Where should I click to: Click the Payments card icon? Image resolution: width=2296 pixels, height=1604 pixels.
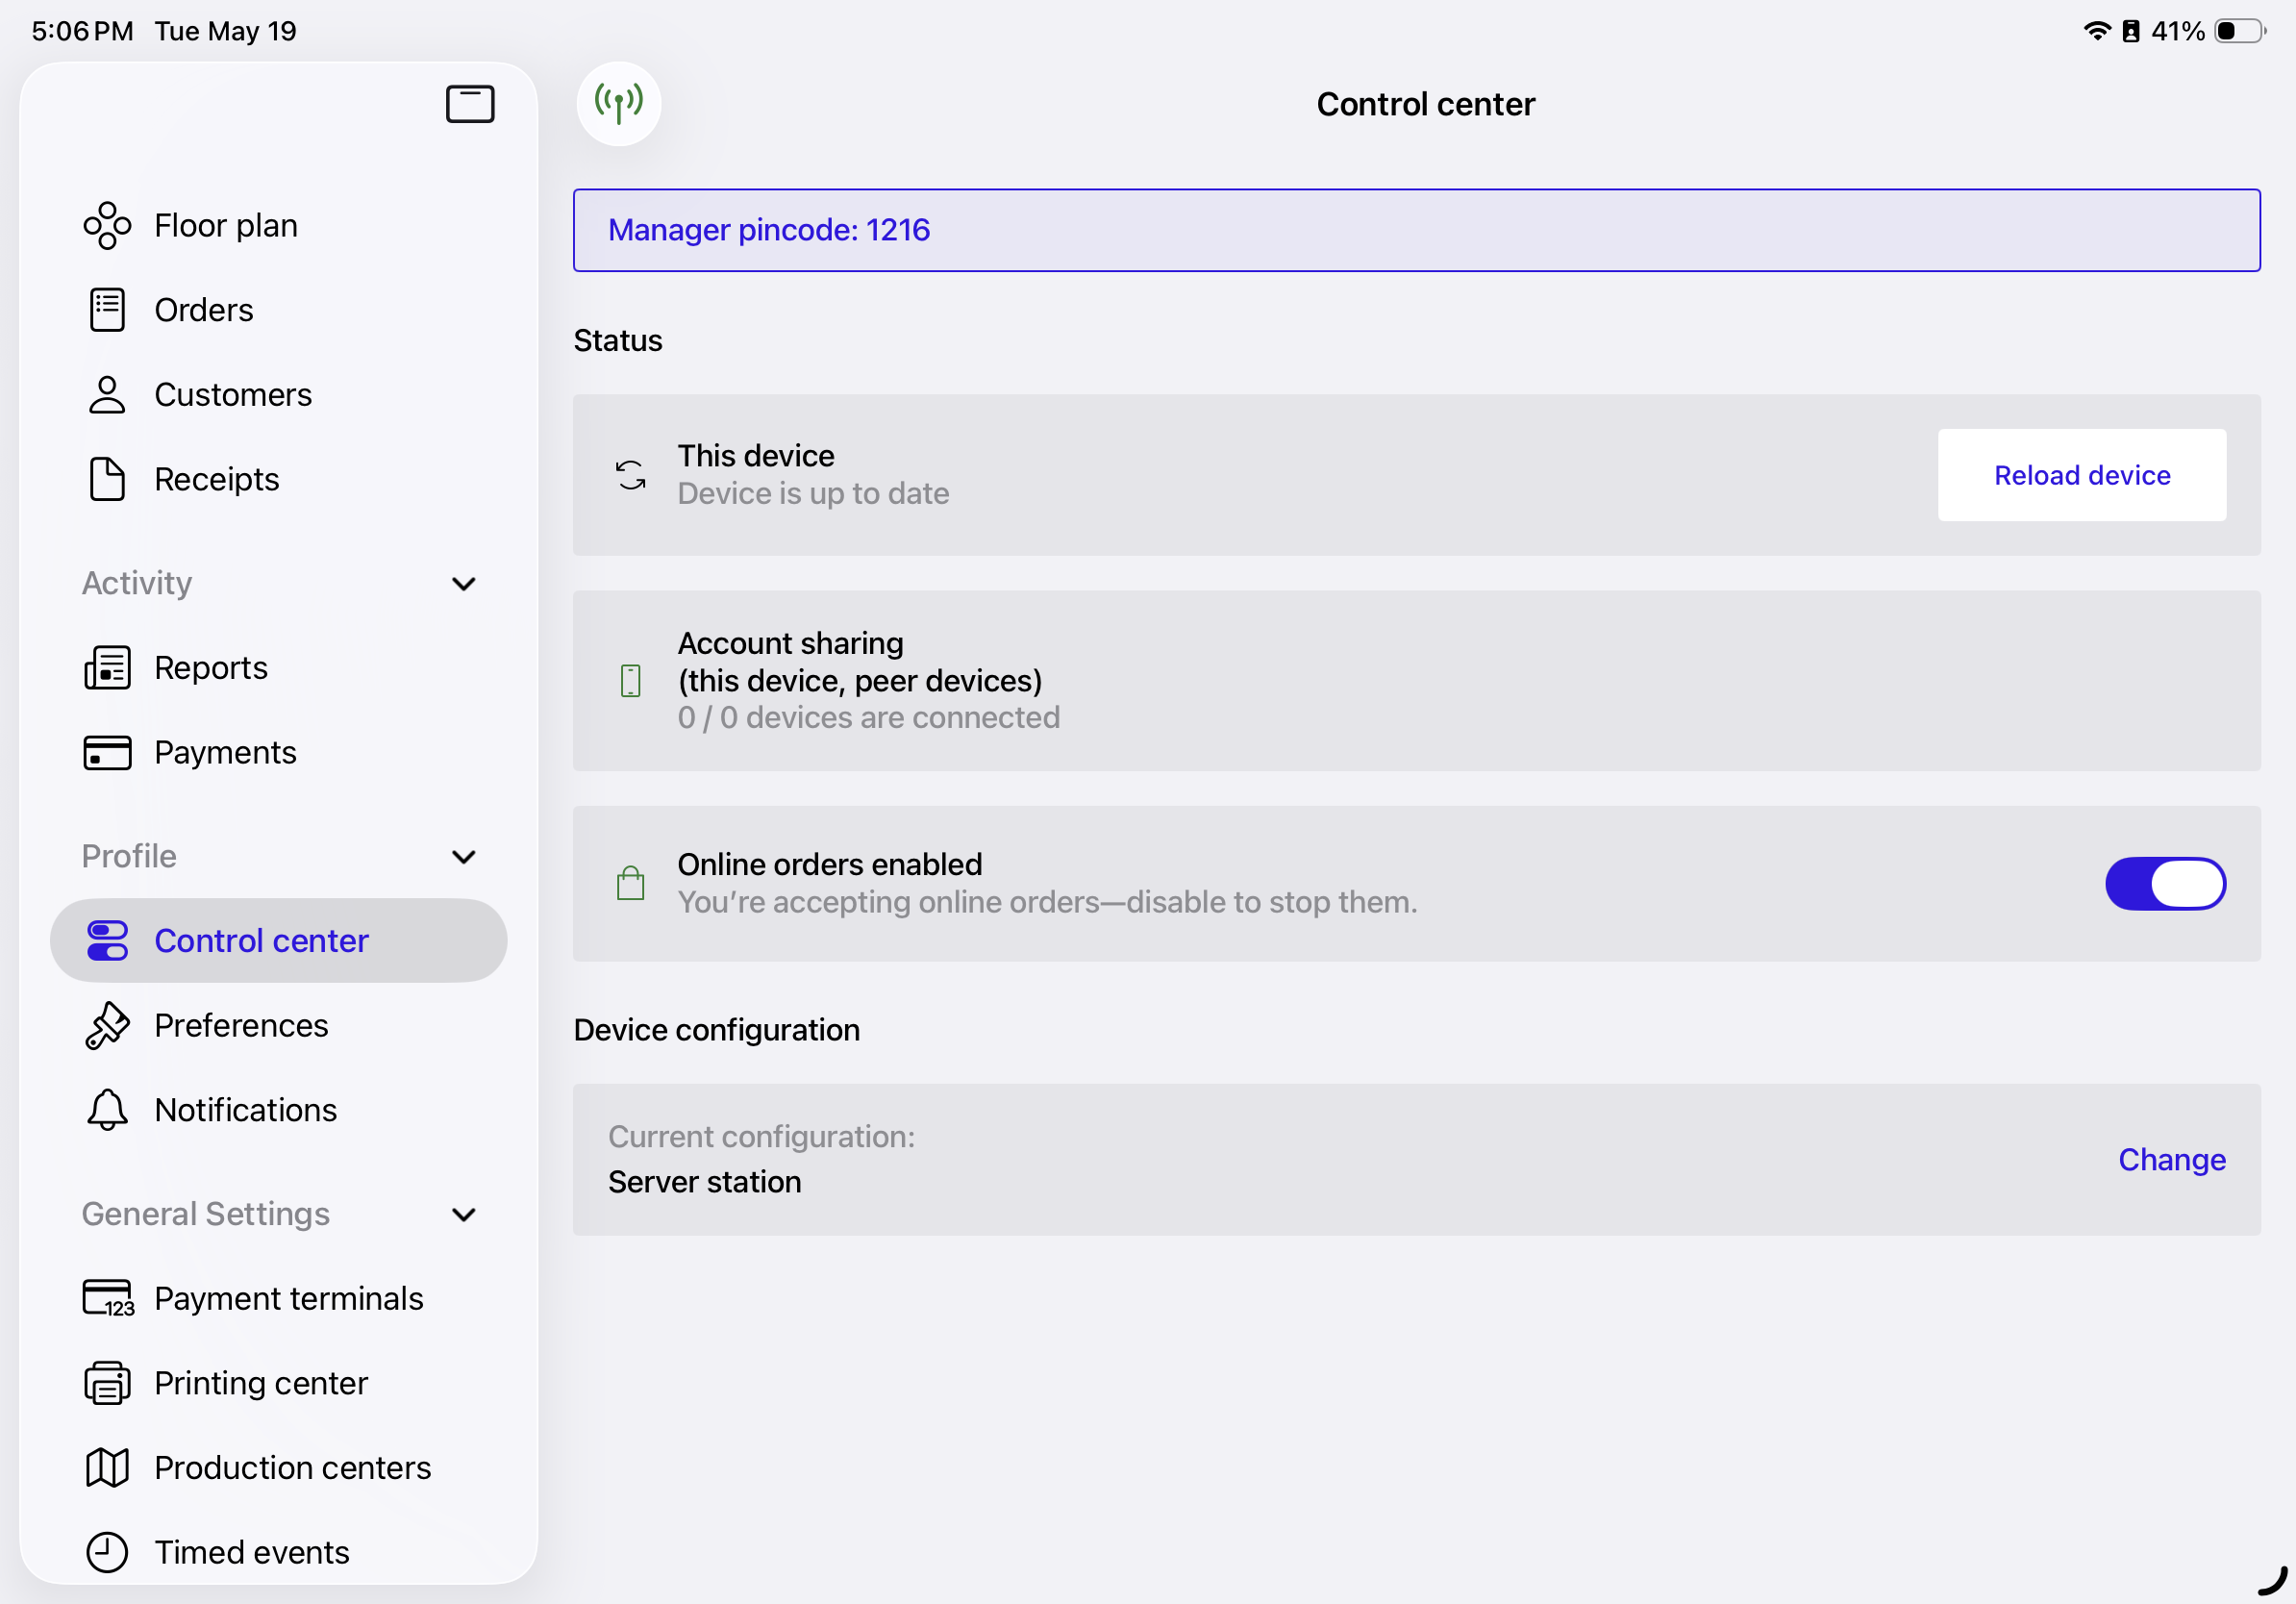coord(107,753)
